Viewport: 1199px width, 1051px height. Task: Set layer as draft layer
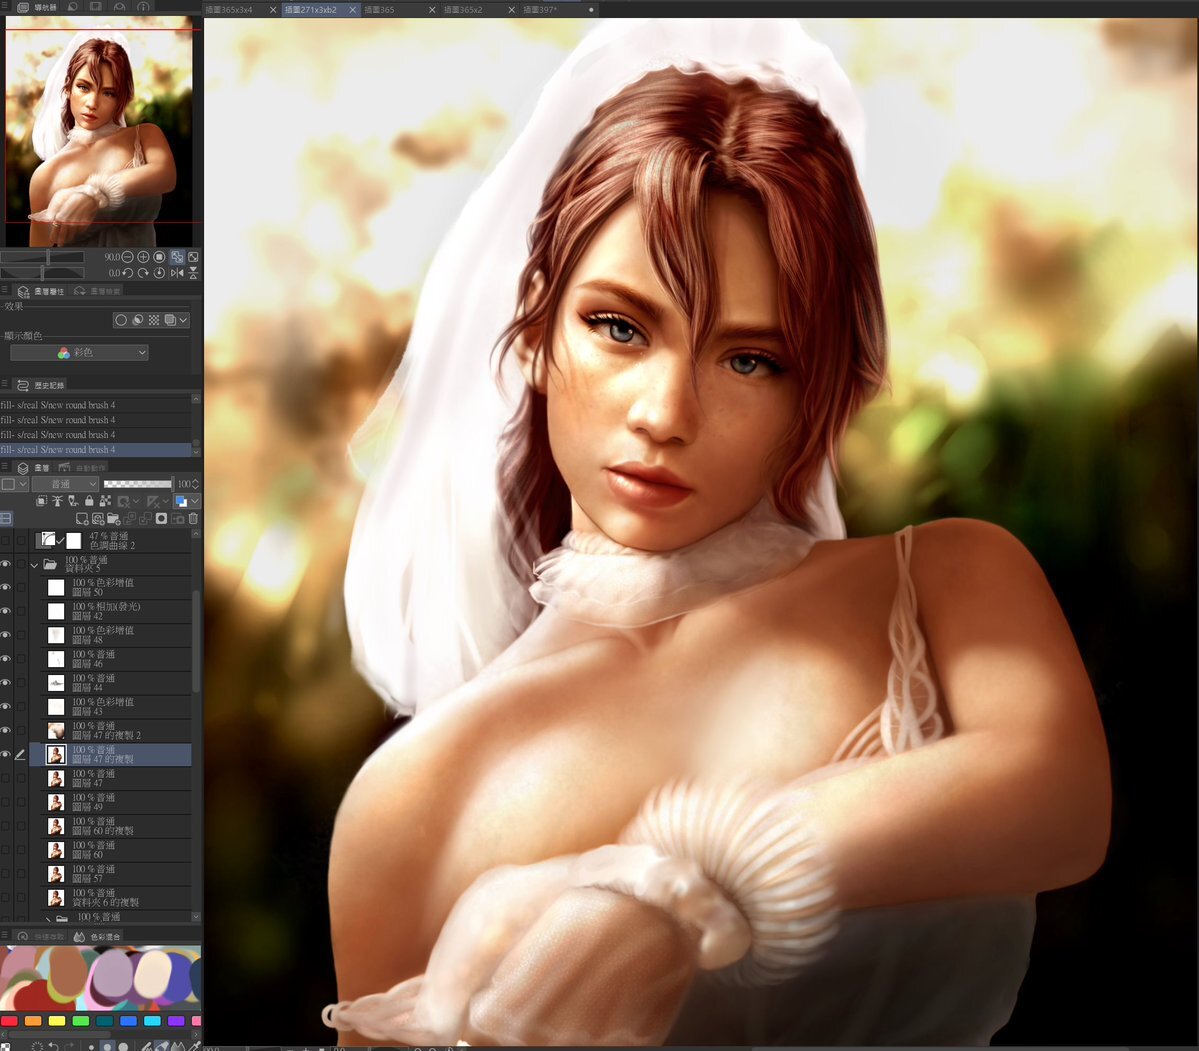point(73,501)
